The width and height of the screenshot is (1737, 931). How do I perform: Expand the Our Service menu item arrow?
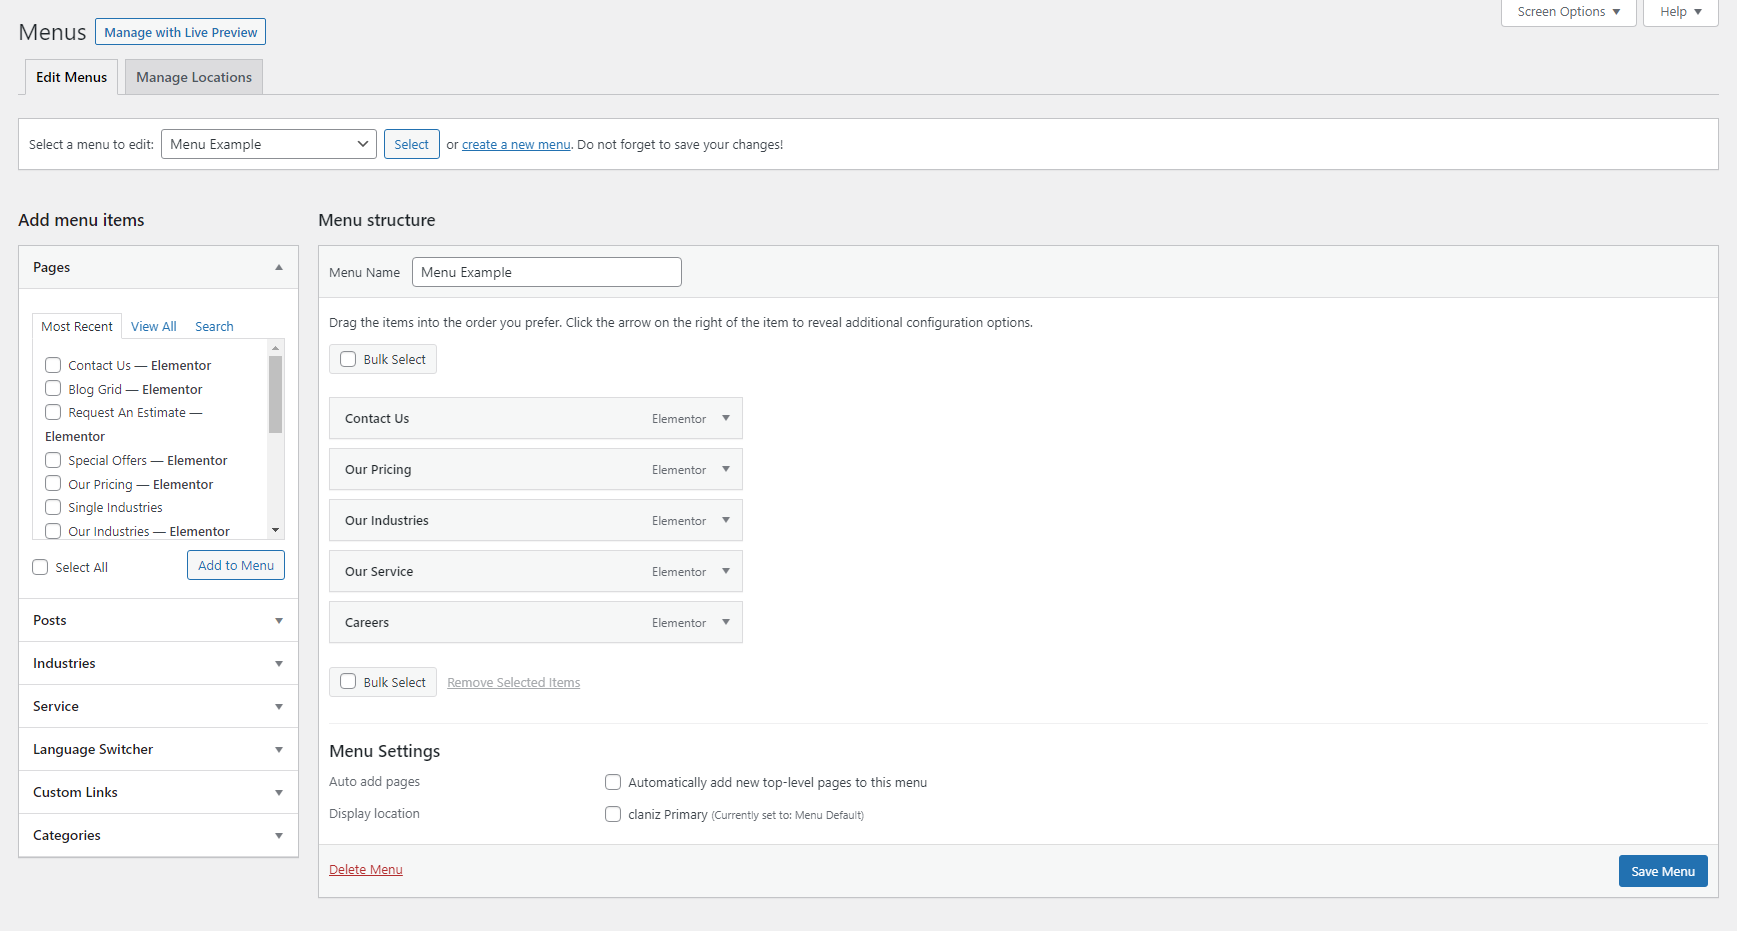(726, 572)
